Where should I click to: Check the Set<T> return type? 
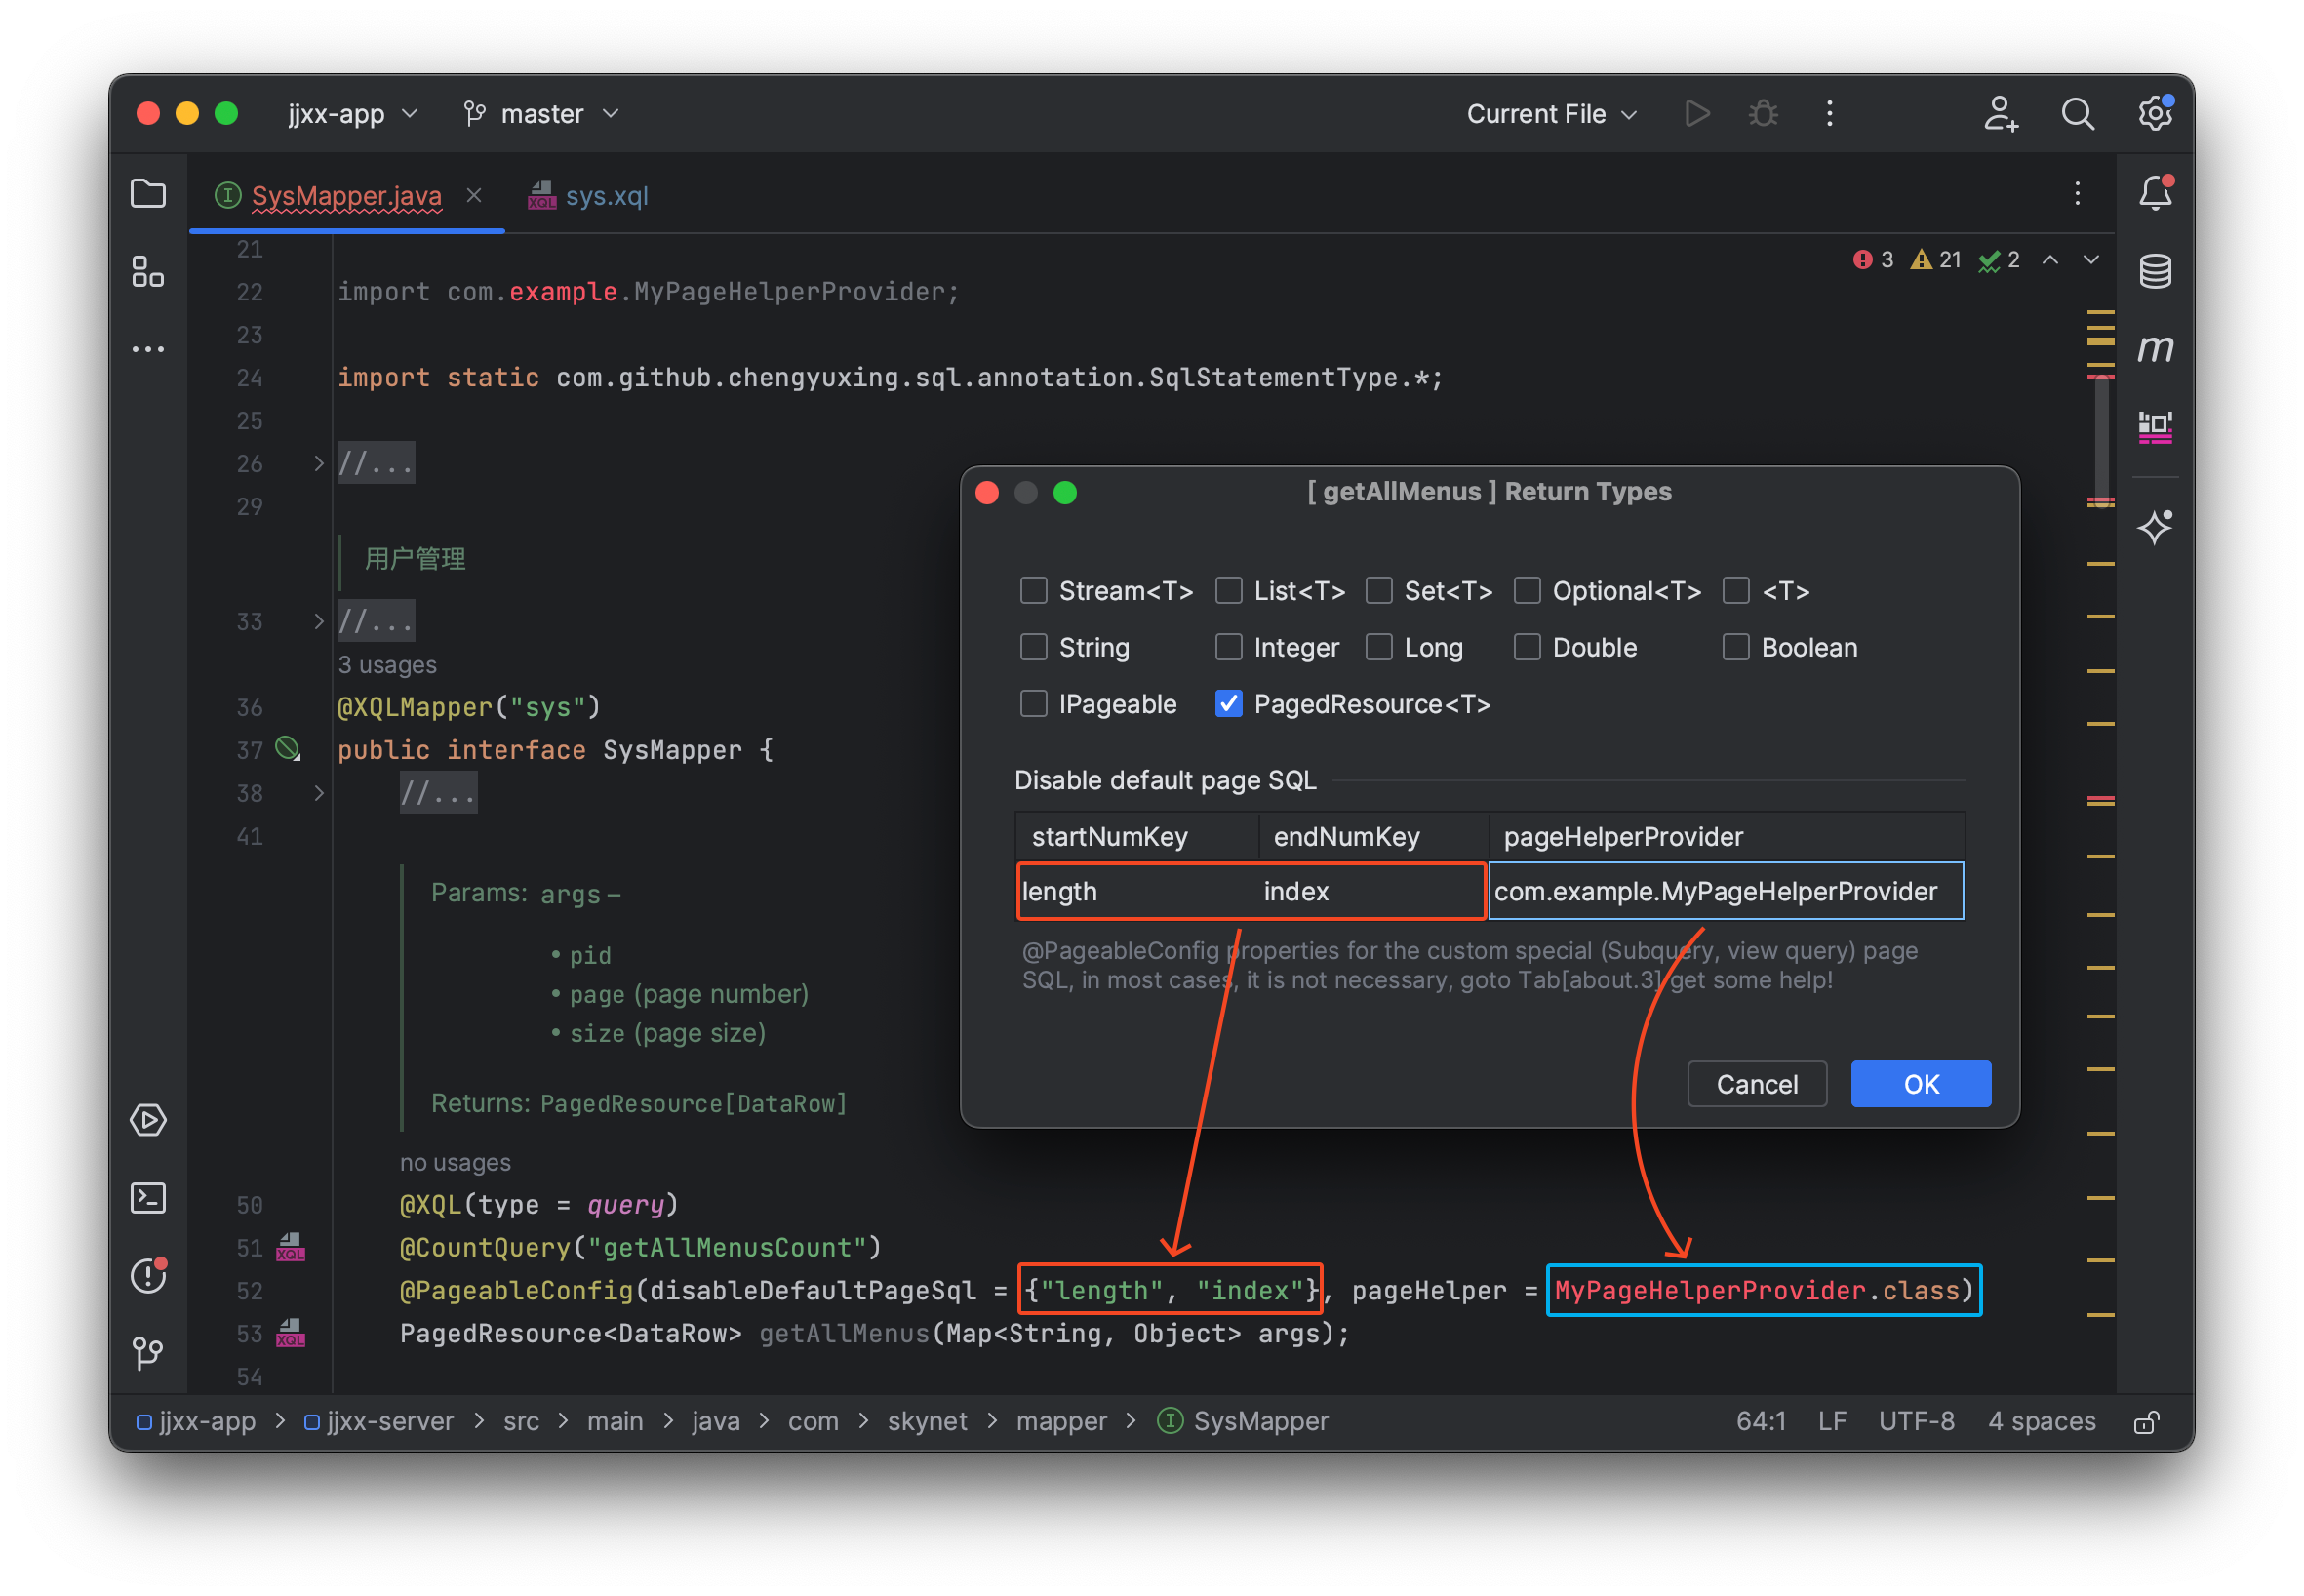click(x=1378, y=591)
